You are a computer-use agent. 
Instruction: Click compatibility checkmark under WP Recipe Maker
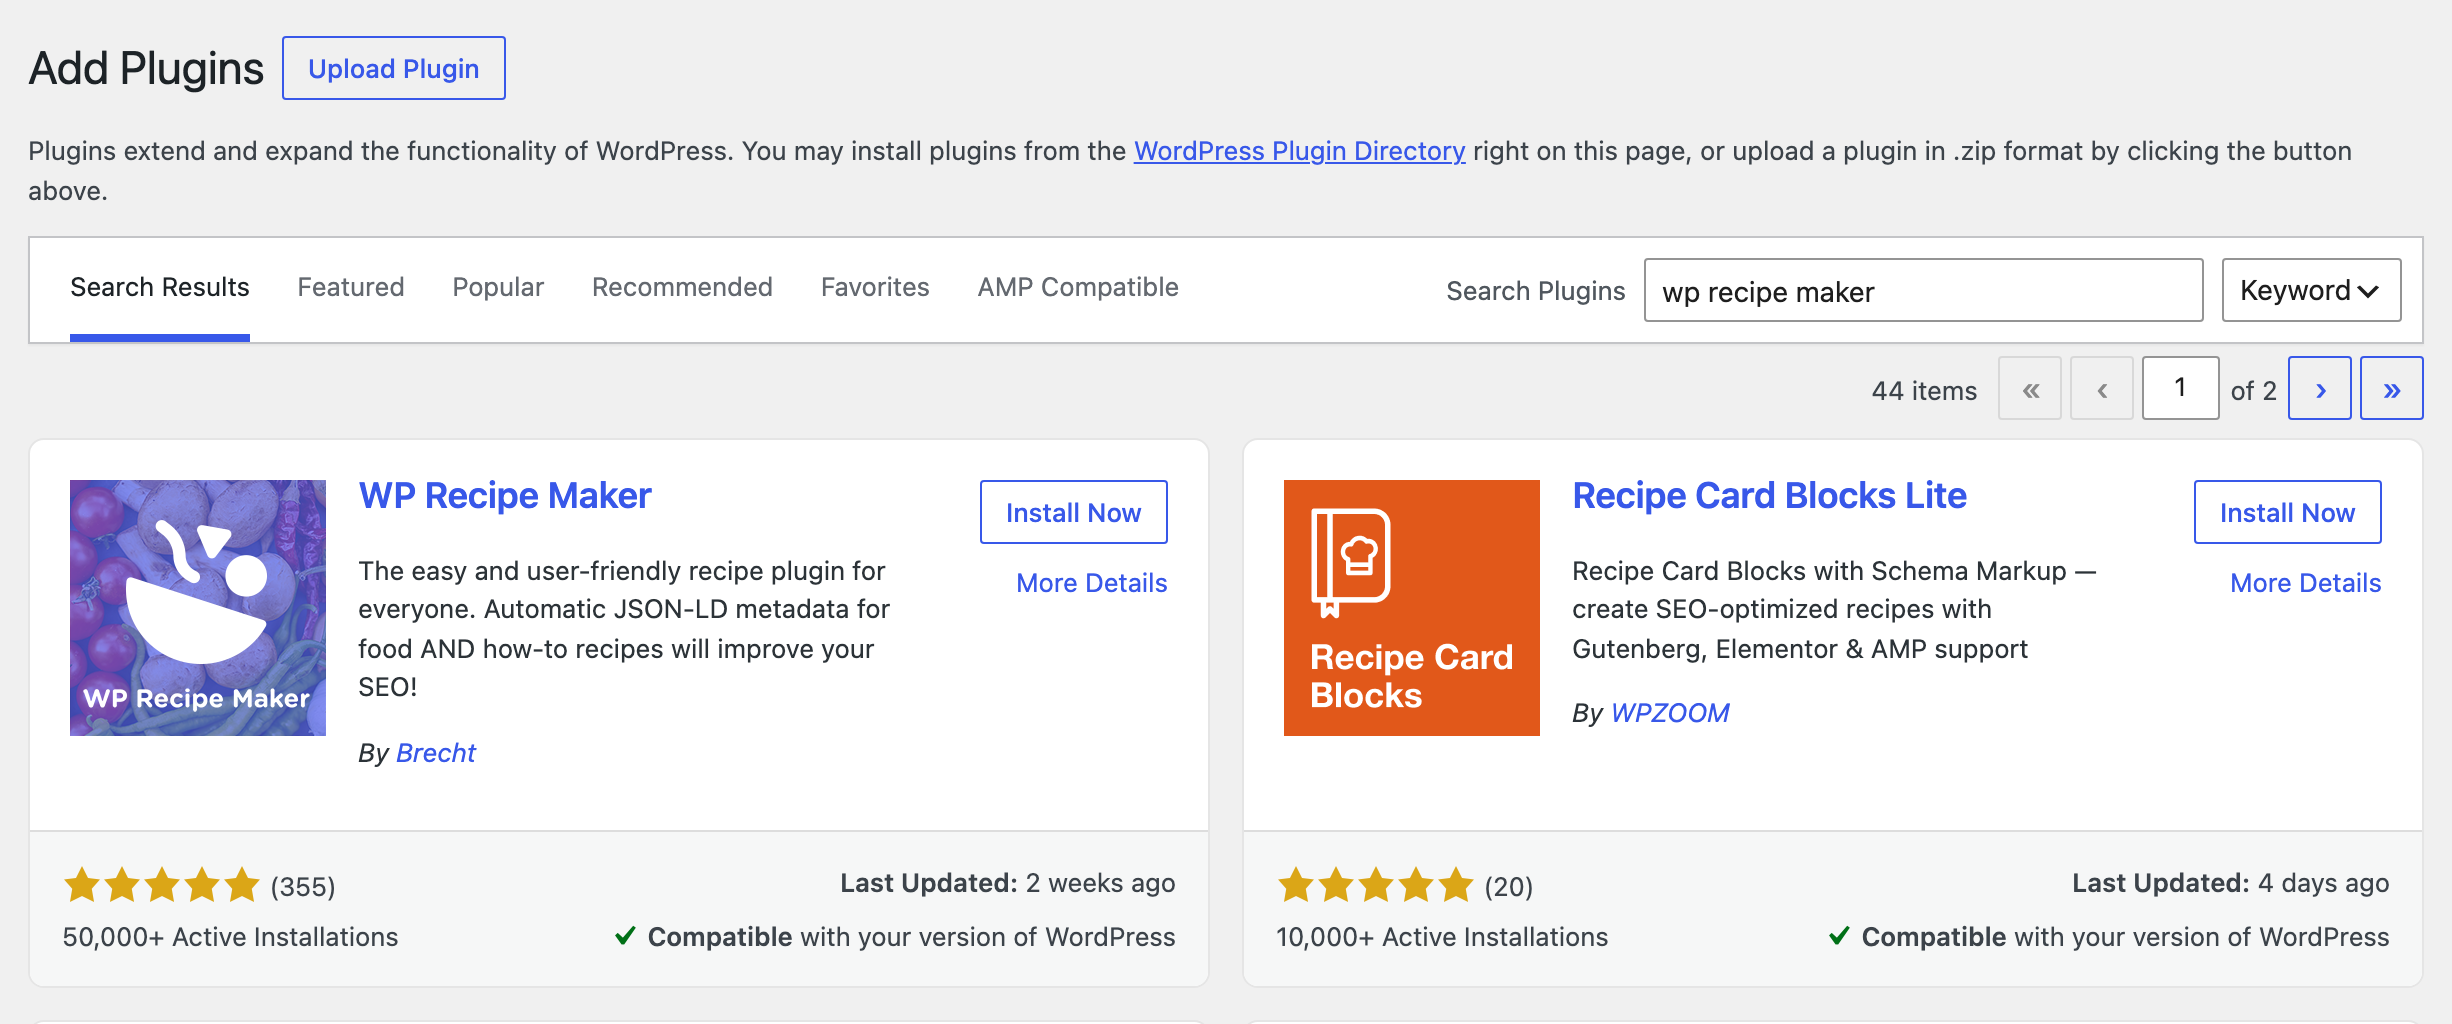(x=625, y=936)
